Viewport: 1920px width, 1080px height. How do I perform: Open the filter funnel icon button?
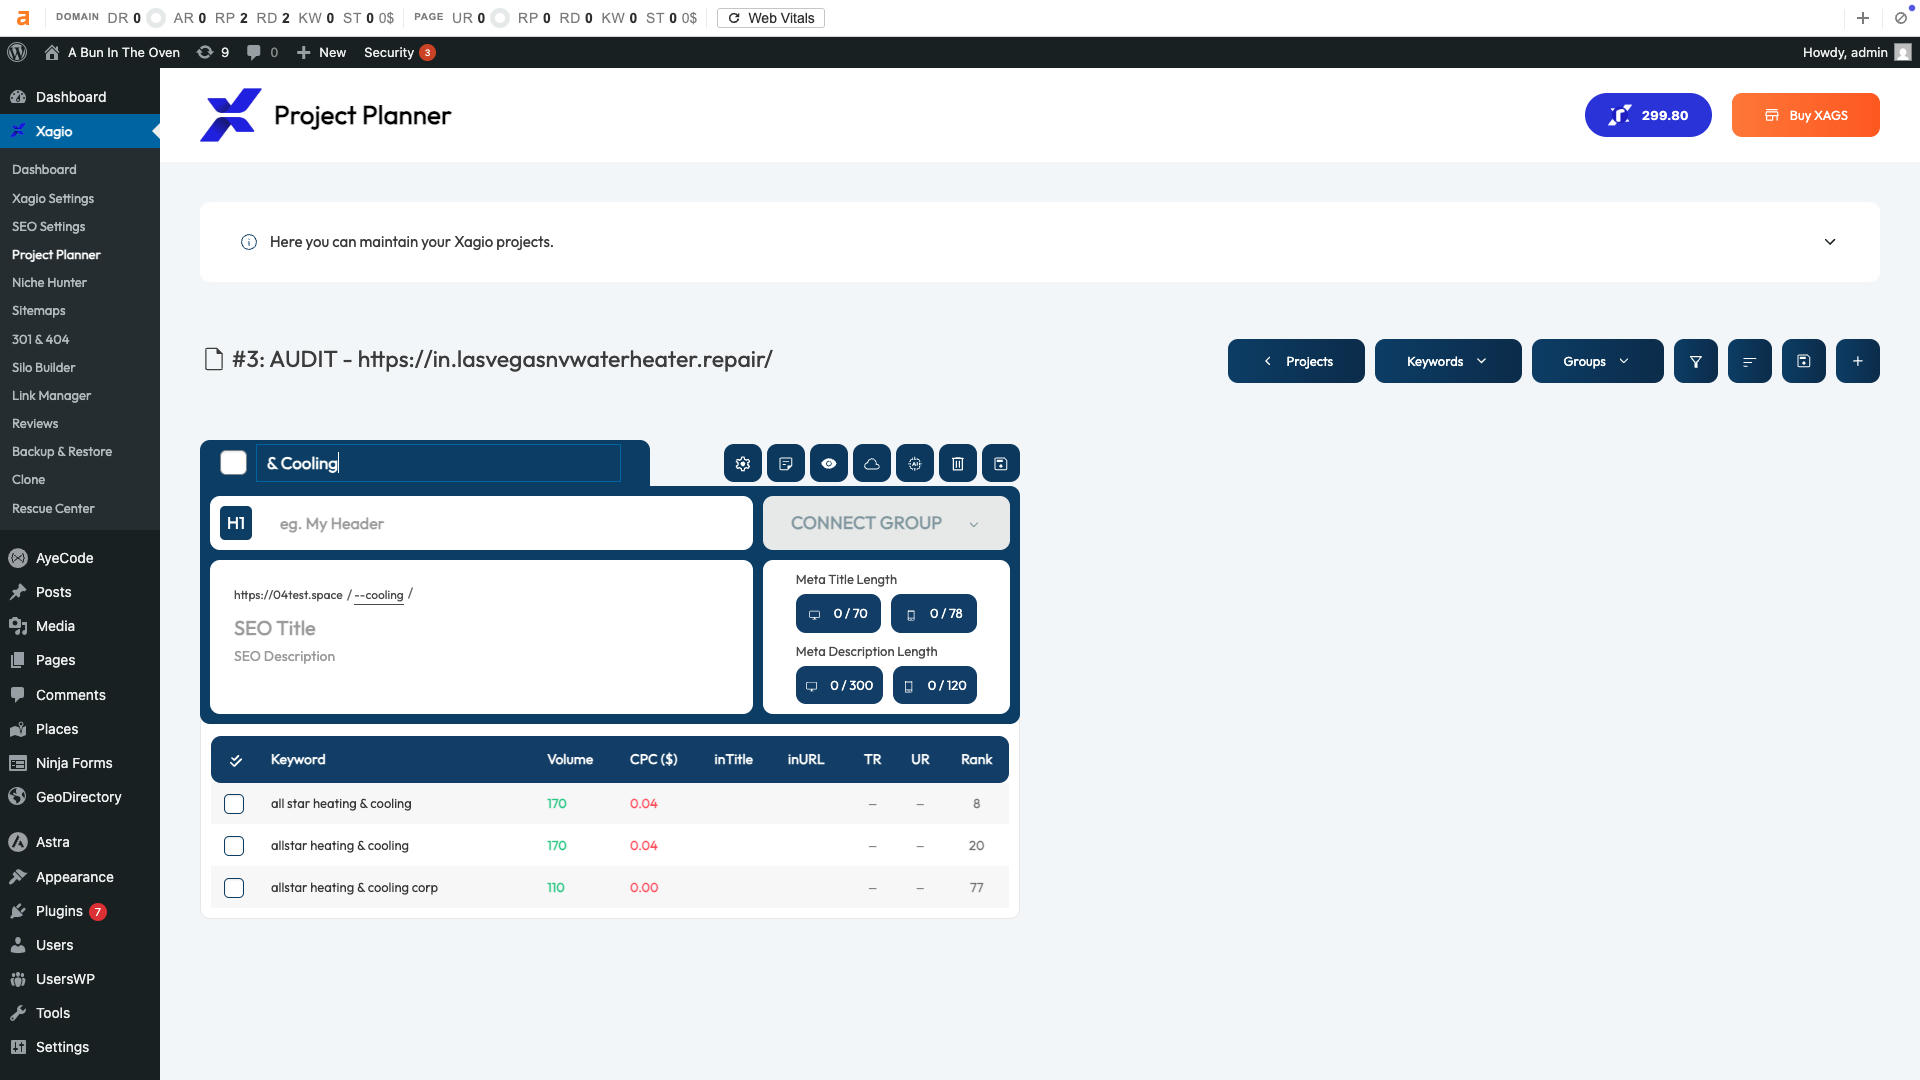point(1695,361)
